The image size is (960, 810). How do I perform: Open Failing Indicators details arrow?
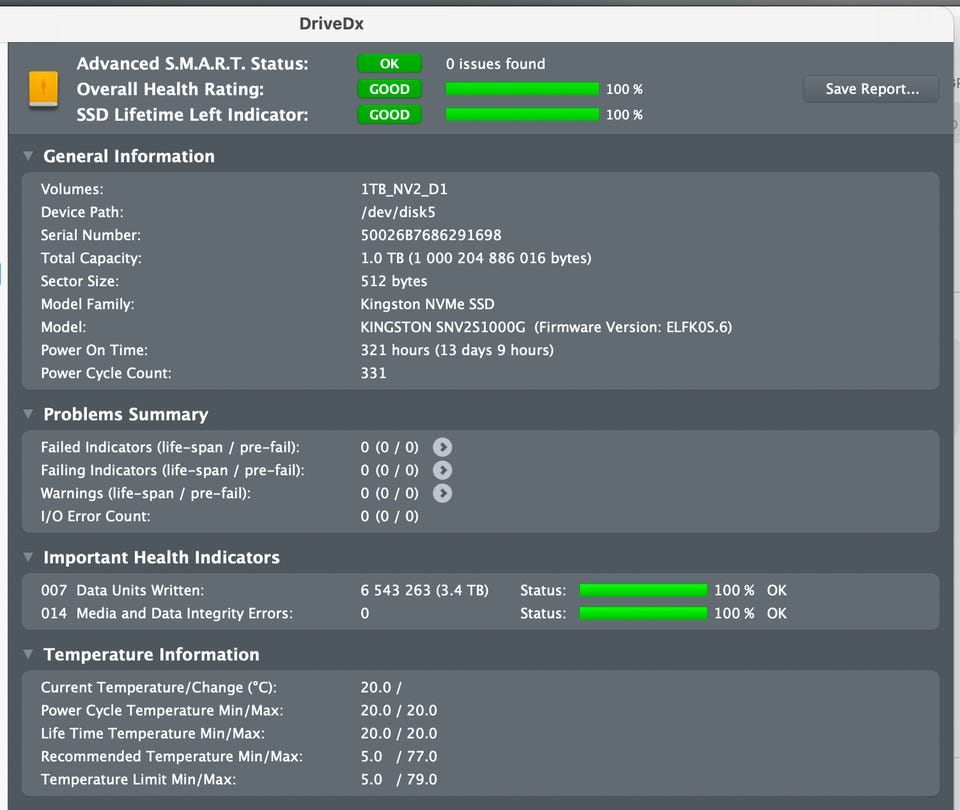pyautogui.click(x=442, y=470)
